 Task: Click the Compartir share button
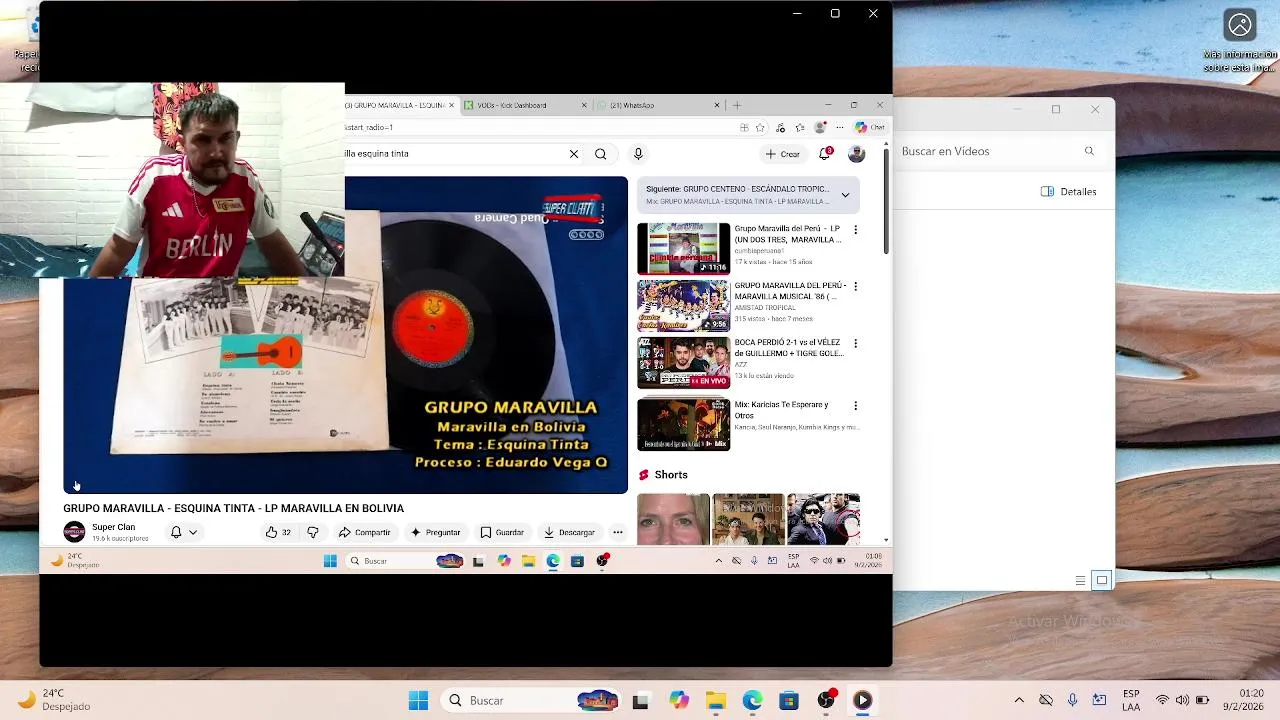[365, 532]
